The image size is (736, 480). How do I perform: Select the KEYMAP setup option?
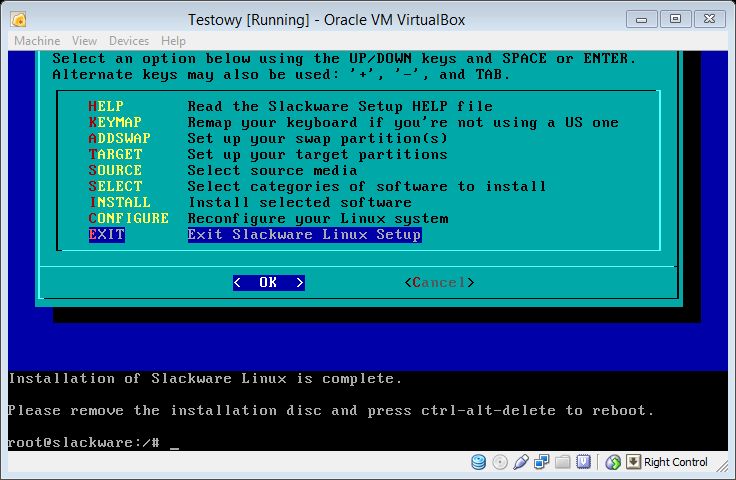tap(115, 122)
